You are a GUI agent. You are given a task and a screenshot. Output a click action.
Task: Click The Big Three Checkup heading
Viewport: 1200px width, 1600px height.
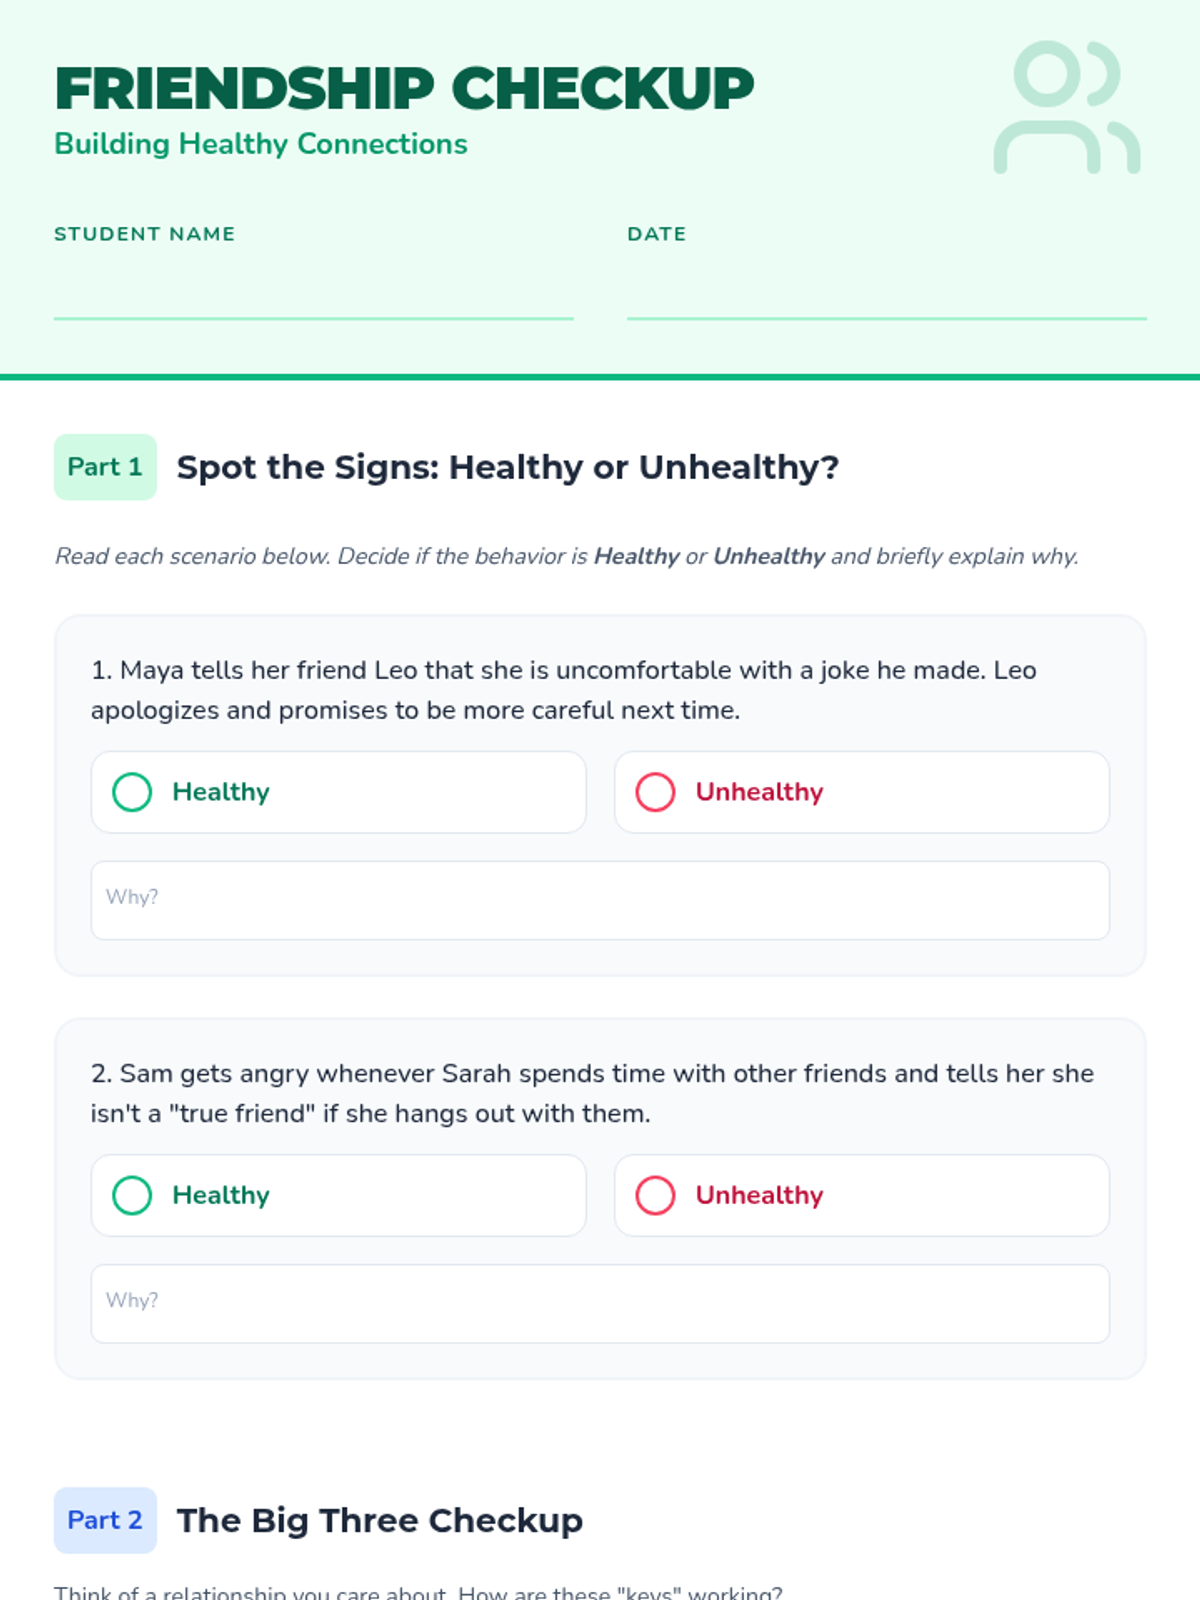[x=380, y=1520]
